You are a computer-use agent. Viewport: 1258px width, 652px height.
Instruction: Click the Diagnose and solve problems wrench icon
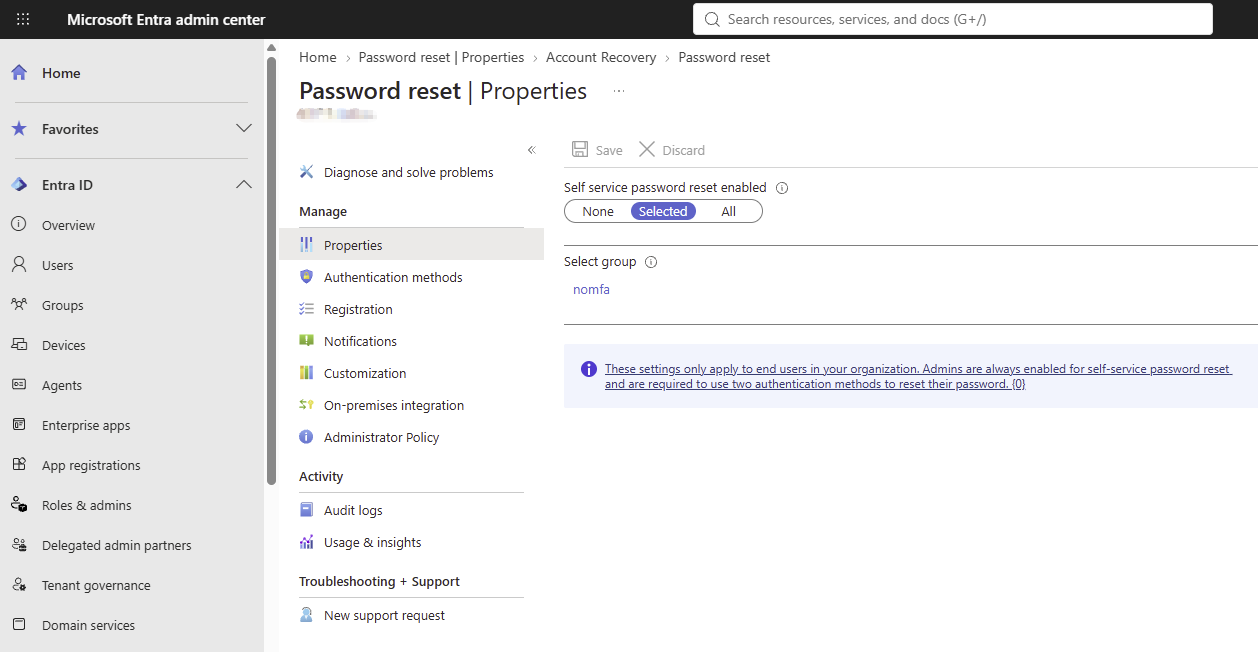point(307,172)
